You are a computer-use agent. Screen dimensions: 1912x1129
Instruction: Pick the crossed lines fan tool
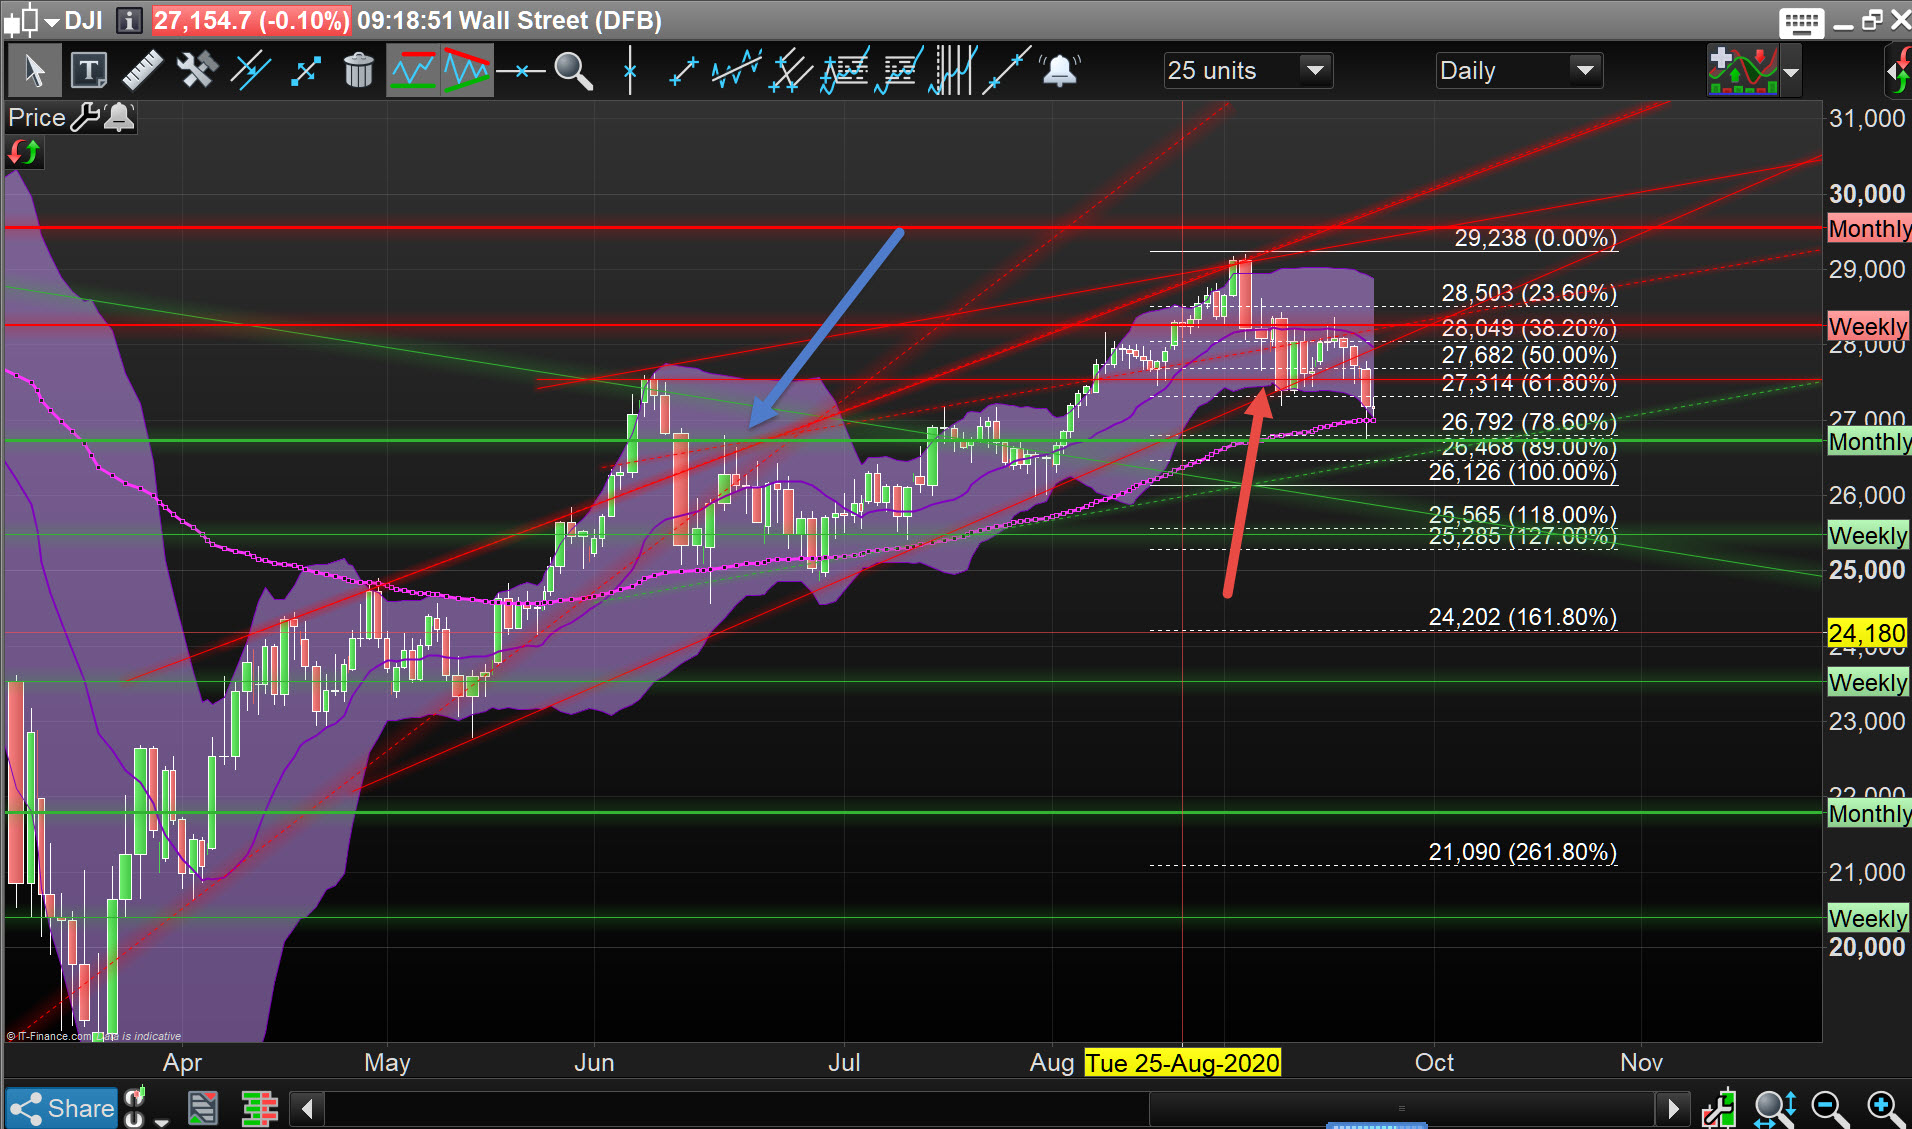791,71
